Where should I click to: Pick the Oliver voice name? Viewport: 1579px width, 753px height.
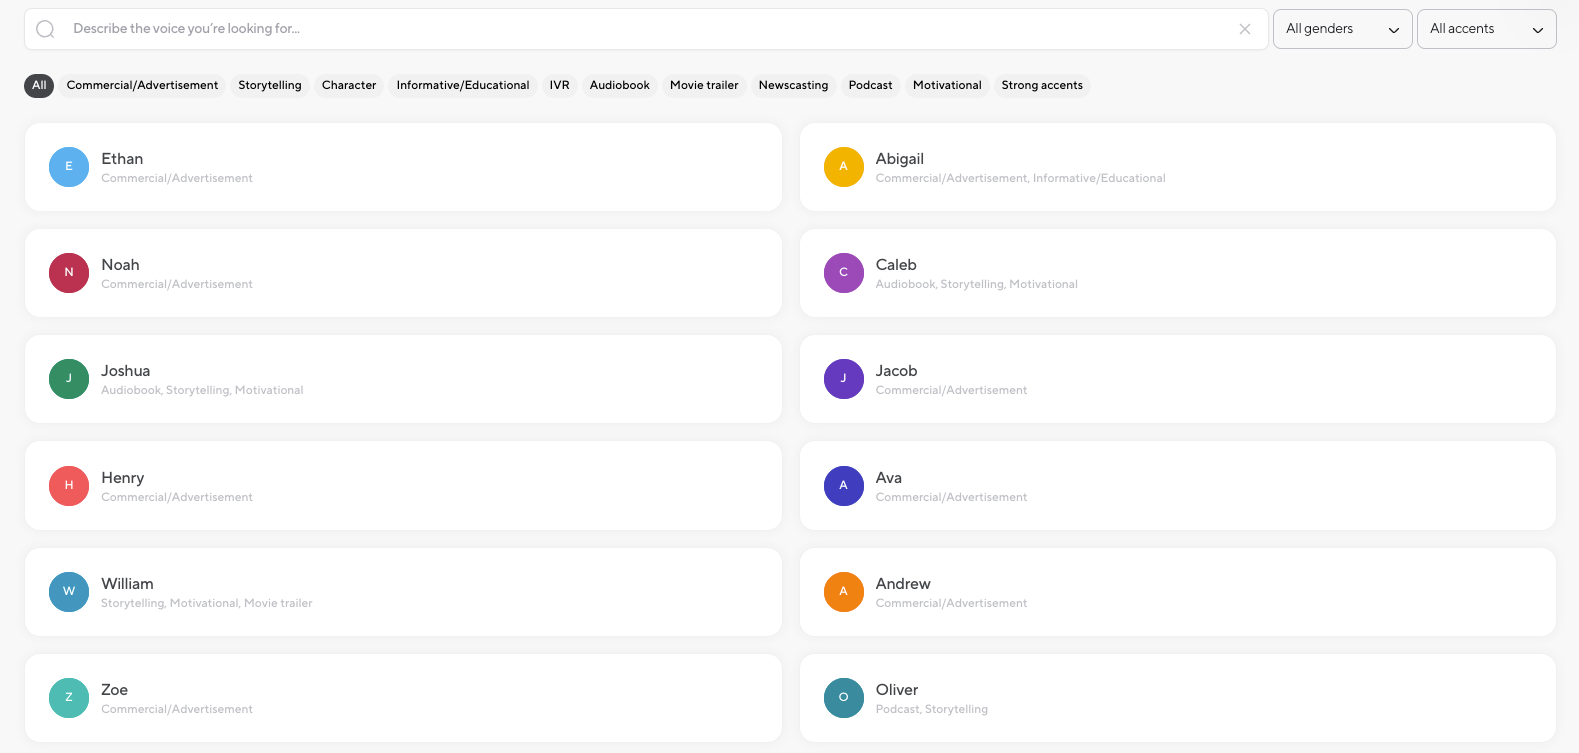(897, 690)
